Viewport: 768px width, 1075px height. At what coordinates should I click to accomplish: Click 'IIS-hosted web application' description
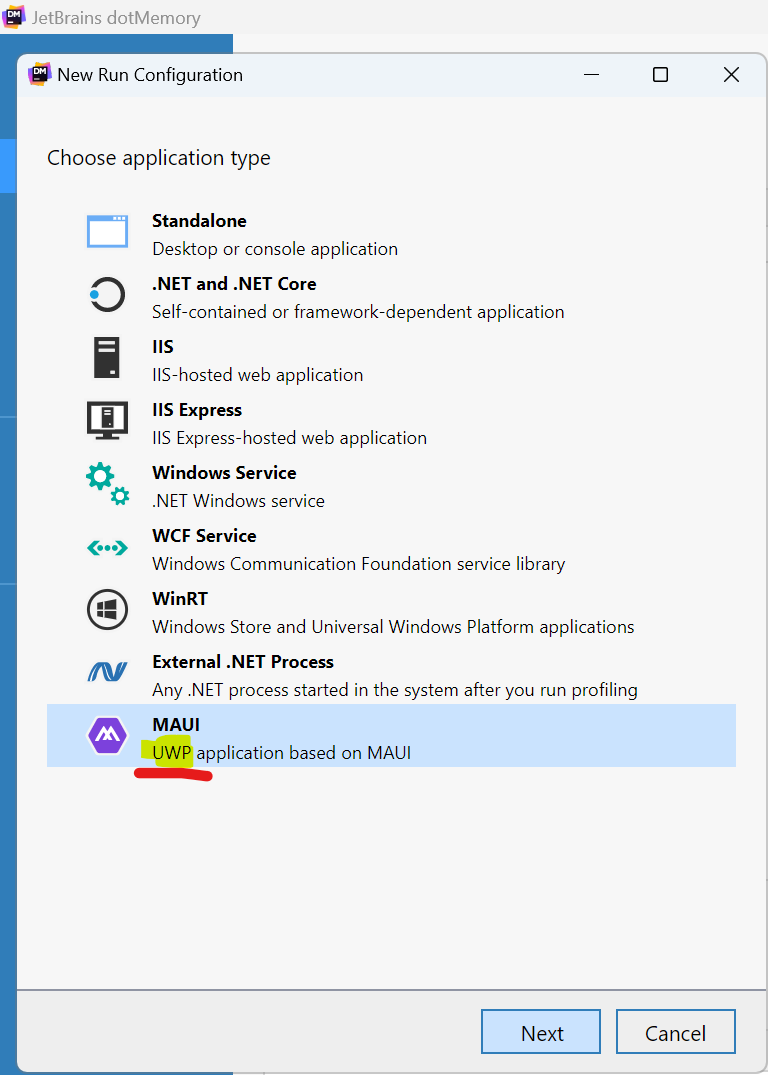258,375
